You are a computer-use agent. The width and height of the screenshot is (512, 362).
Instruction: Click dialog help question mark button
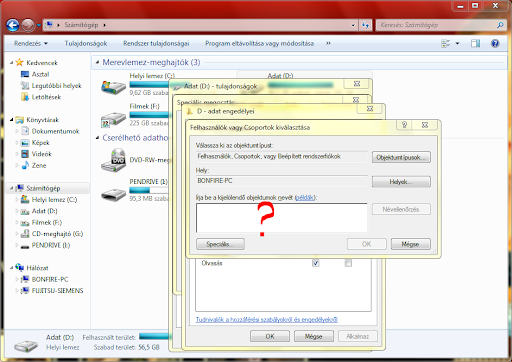coord(404,125)
